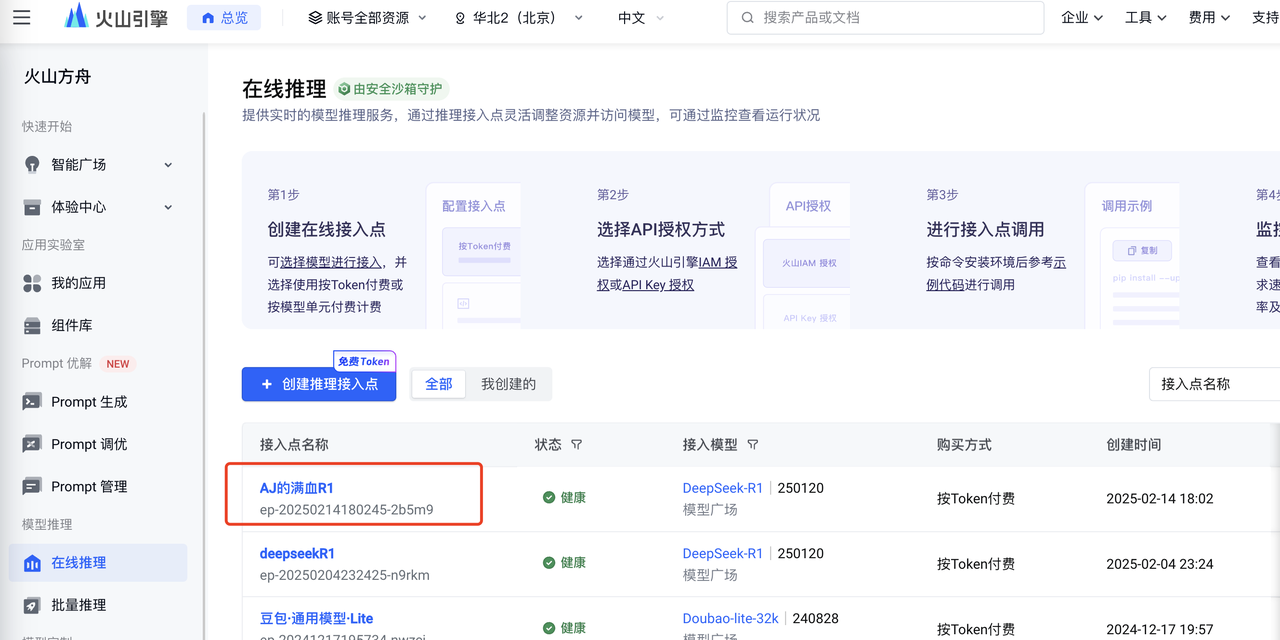Click the 总览 overview menu item
This screenshot has height=640, width=1280.
[x=224, y=18]
